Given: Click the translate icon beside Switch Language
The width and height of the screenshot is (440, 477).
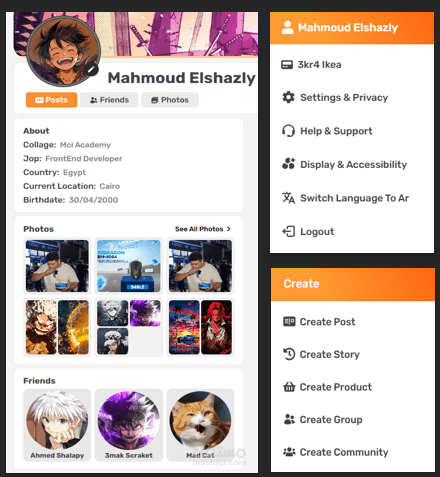Looking at the screenshot, I should tap(288, 198).
